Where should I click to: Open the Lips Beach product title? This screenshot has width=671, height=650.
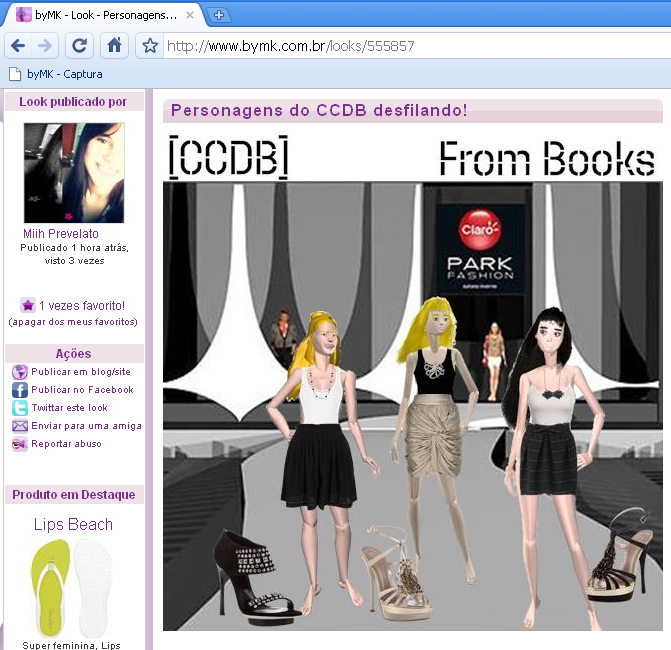tap(73, 524)
